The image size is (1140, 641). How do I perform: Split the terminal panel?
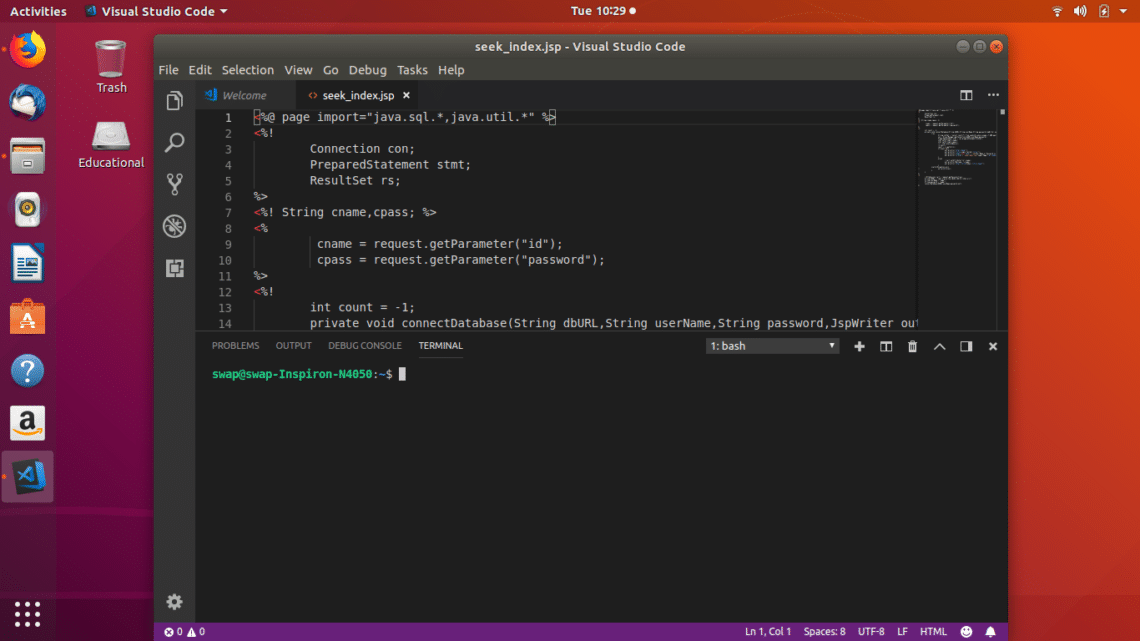click(886, 347)
